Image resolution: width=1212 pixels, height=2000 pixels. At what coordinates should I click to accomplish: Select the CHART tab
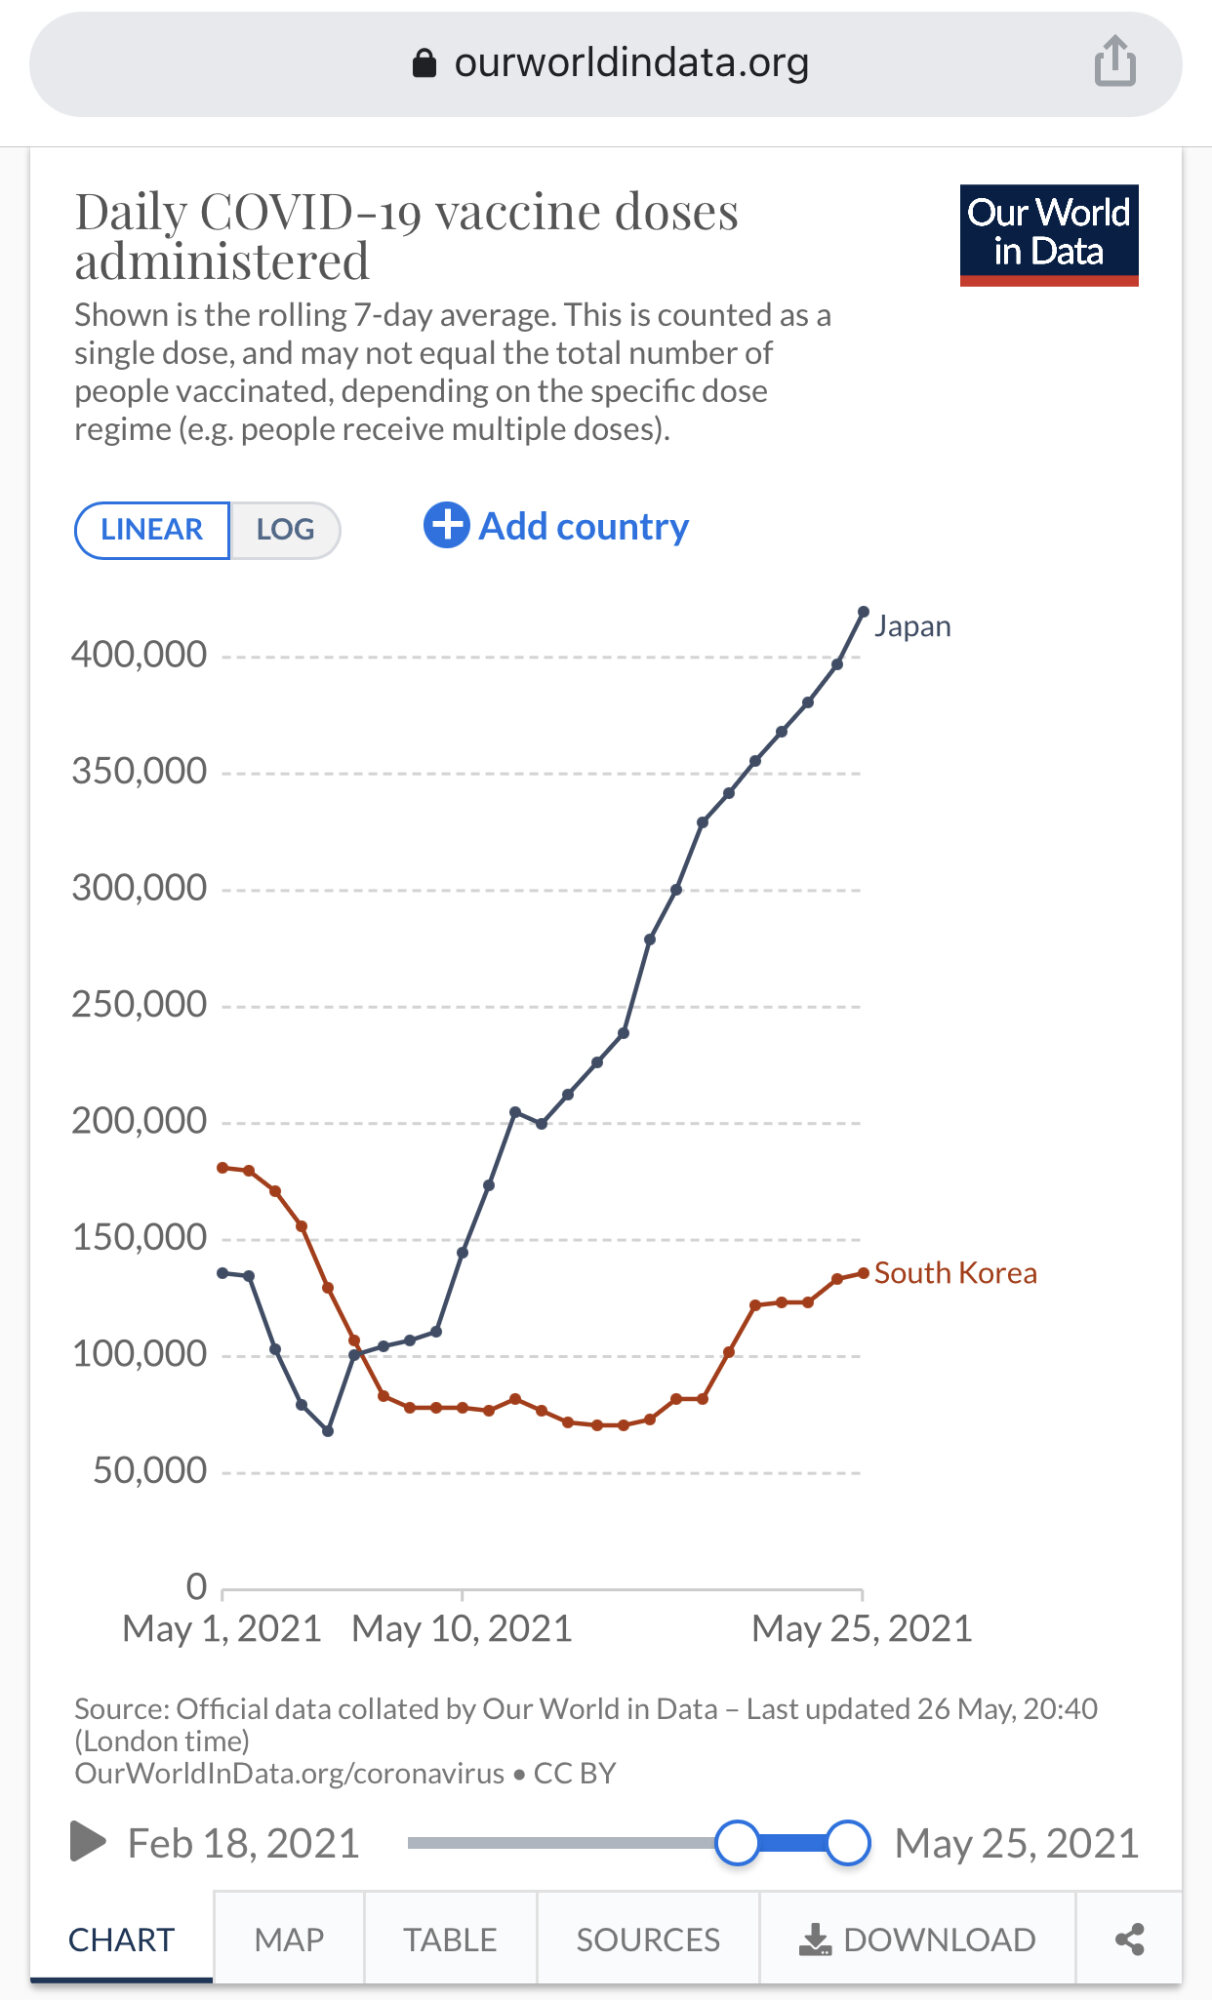click(121, 1939)
